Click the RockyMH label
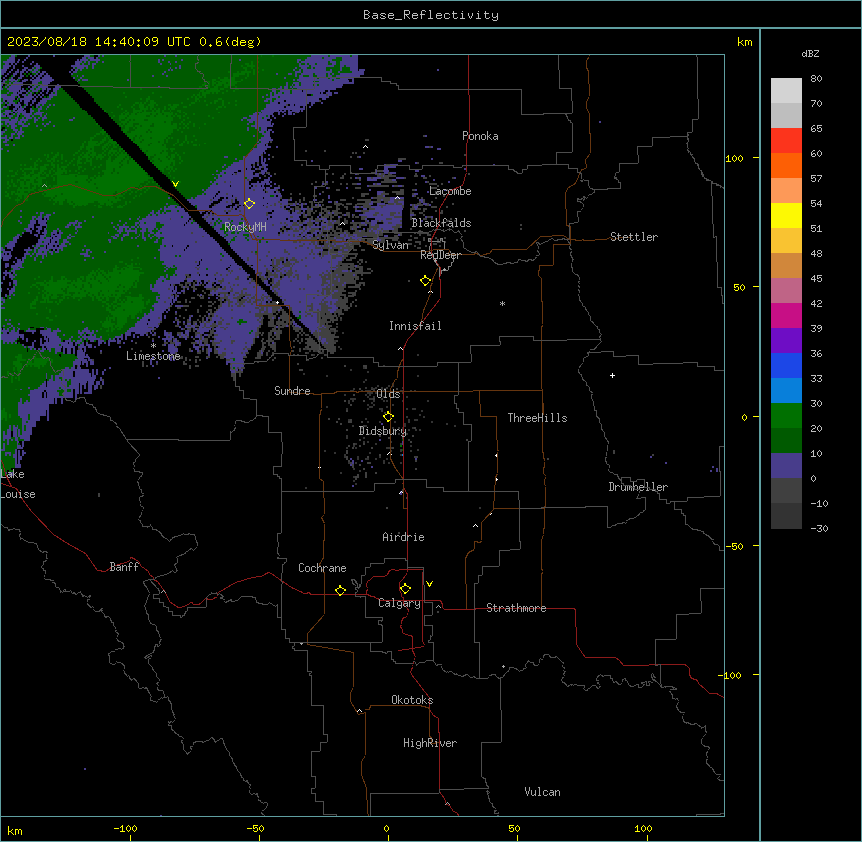This screenshot has width=862, height=842. pyautogui.click(x=245, y=227)
